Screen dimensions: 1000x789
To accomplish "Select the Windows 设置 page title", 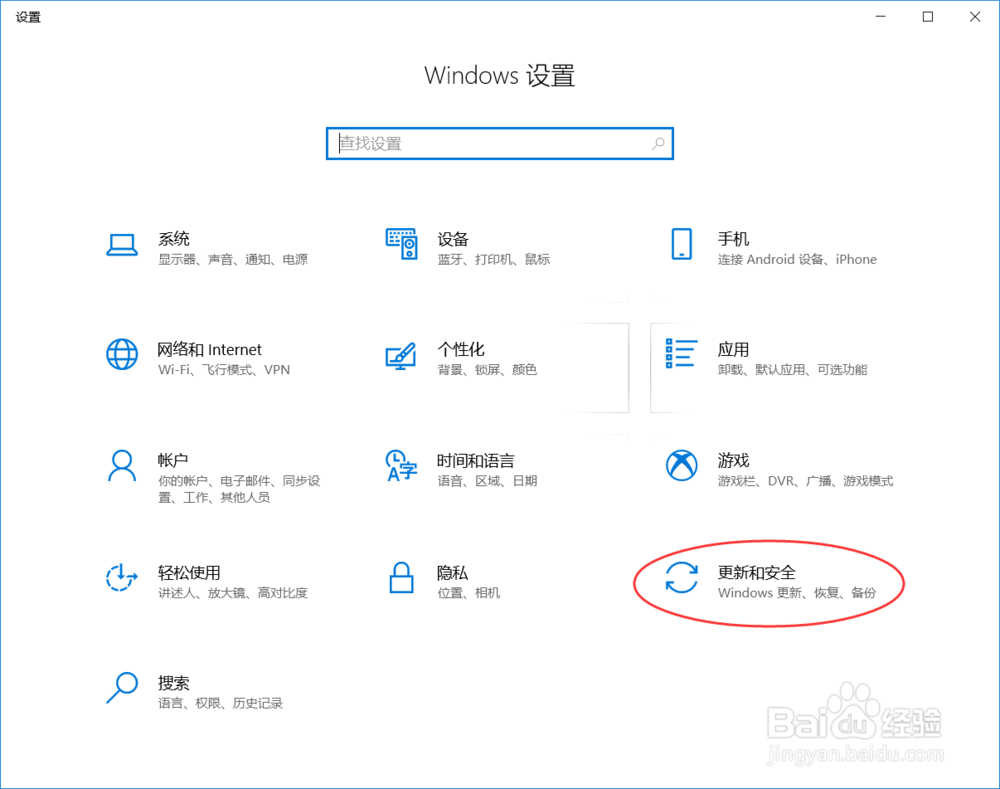I will [500, 75].
